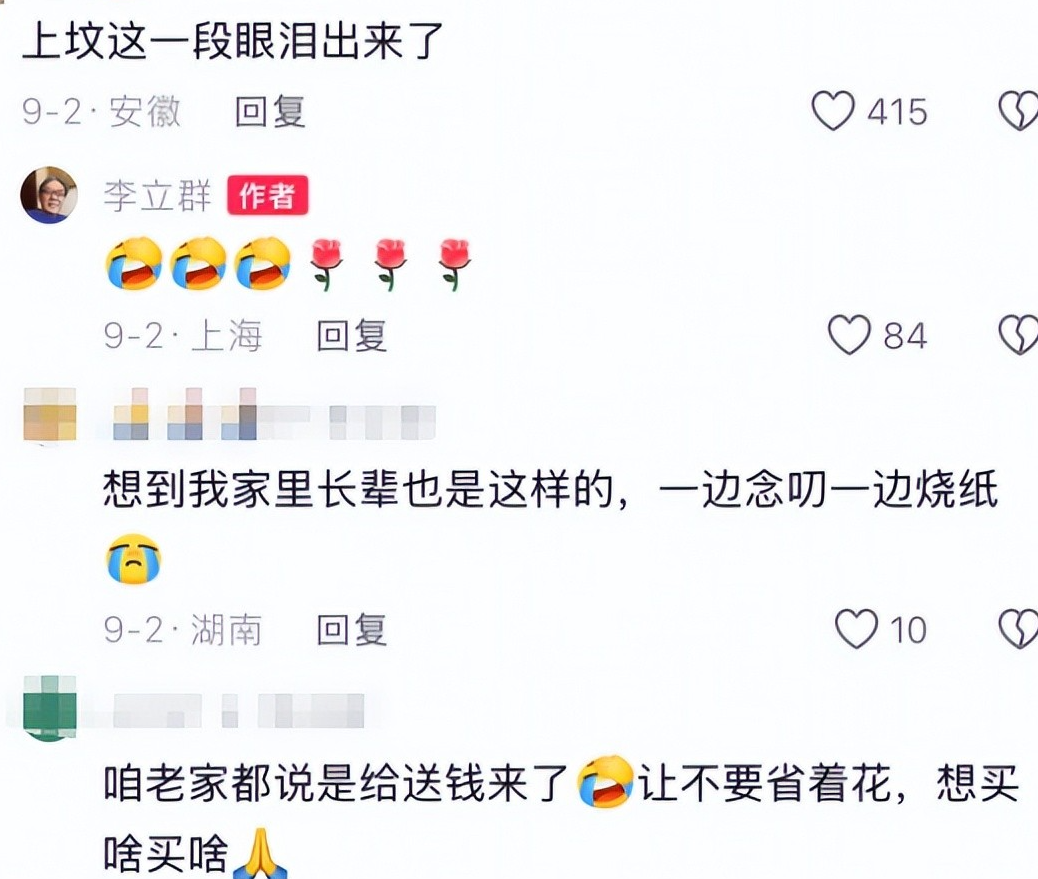Open the 李立群 username link

[x=158, y=196]
